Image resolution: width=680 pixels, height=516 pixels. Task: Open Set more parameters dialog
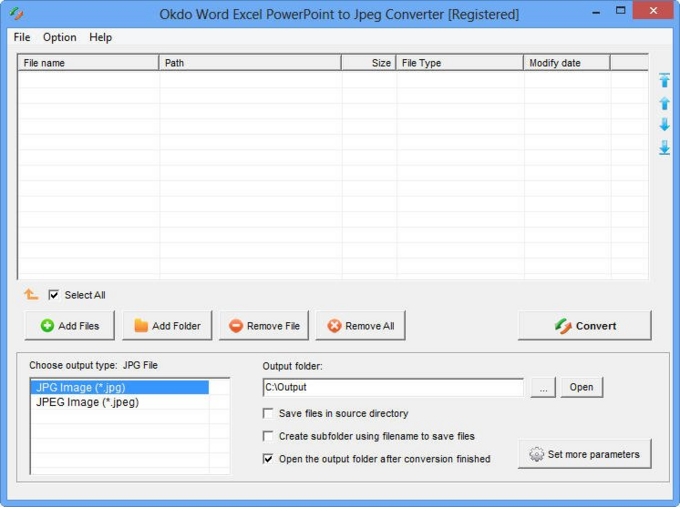[585, 454]
